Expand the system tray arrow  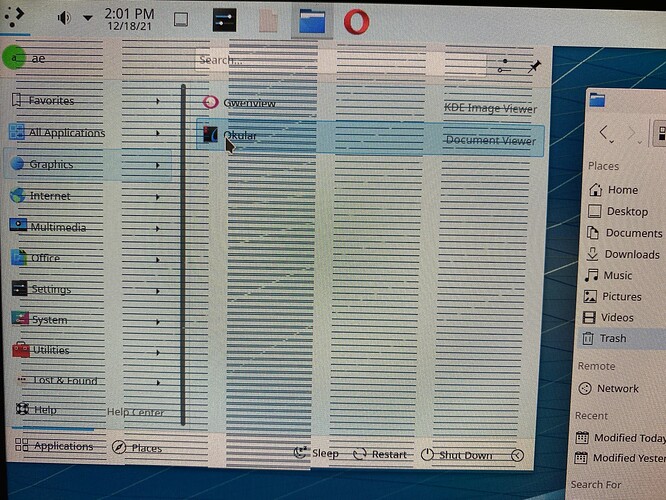click(x=87, y=18)
